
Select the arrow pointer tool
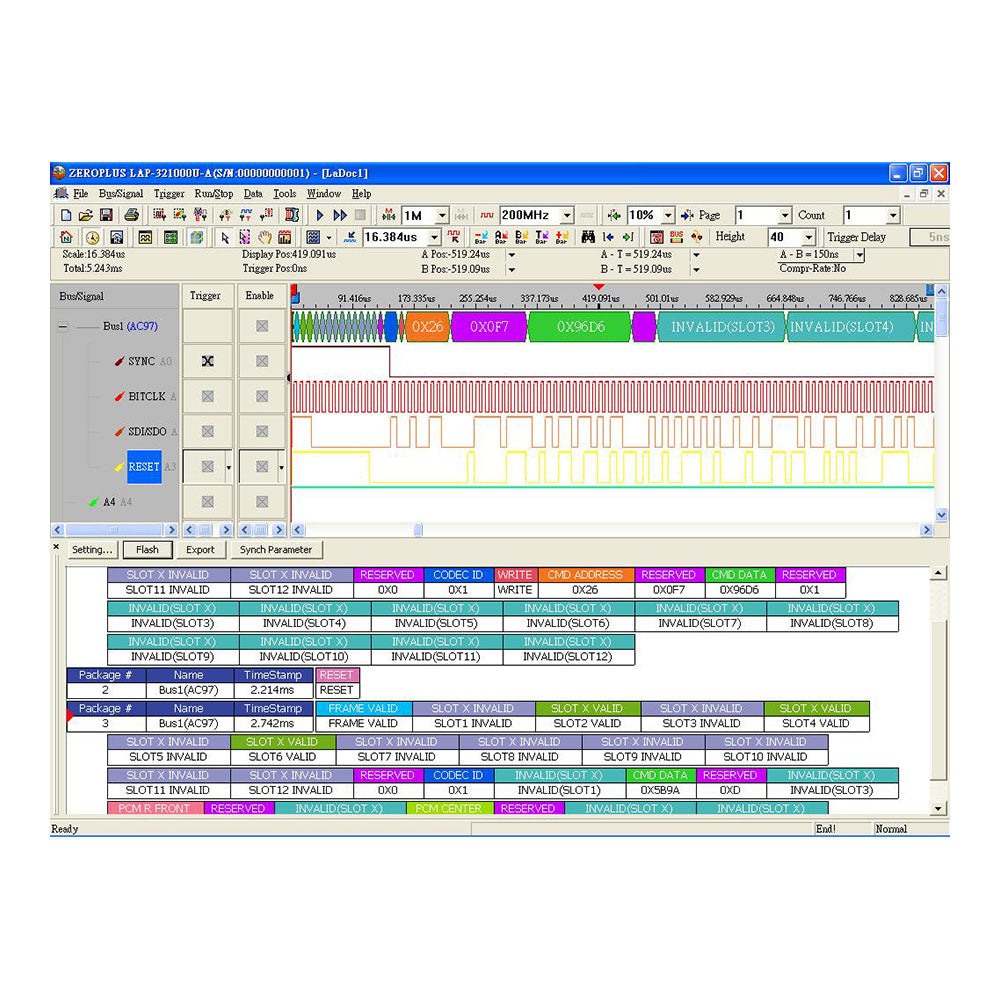click(x=224, y=237)
